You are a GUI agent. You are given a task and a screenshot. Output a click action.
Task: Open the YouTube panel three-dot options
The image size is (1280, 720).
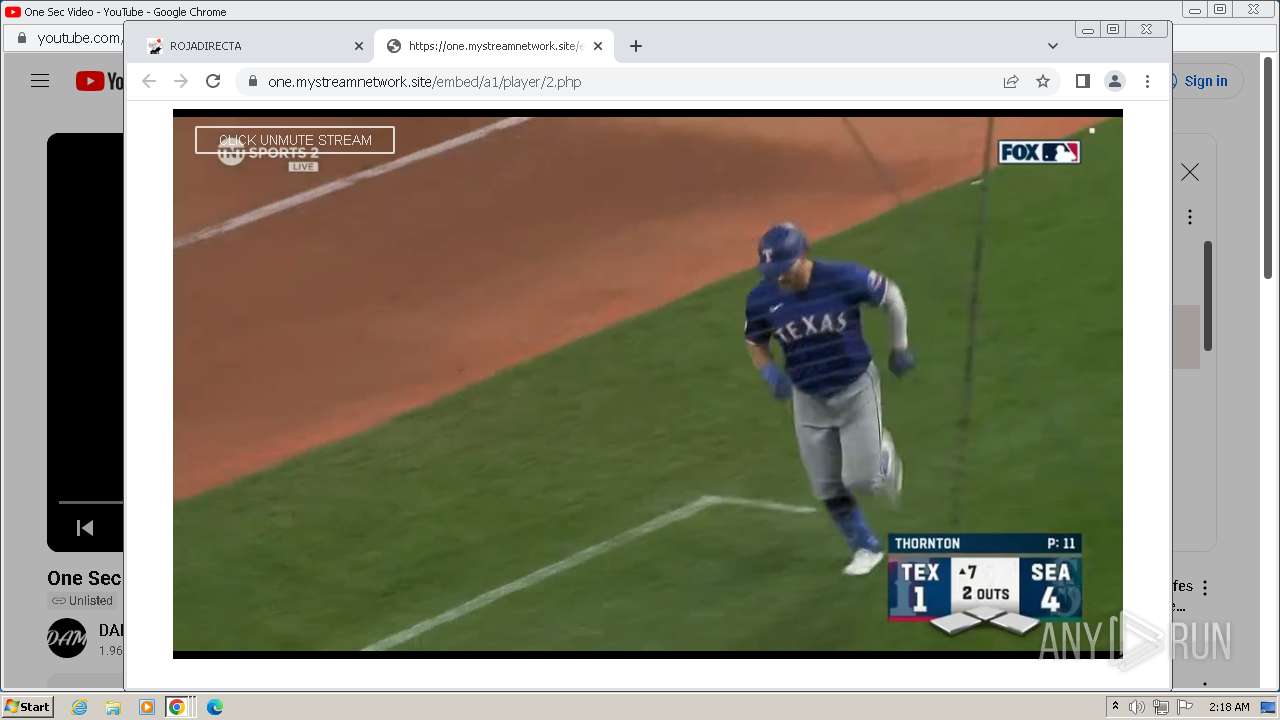[x=1190, y=217]
